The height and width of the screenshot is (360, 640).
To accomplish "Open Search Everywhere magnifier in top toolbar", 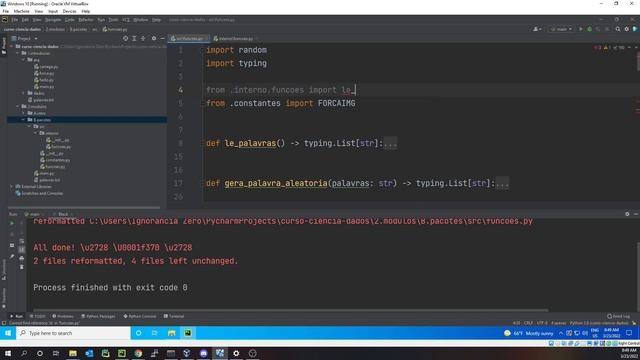I will [x=618, y=29].
